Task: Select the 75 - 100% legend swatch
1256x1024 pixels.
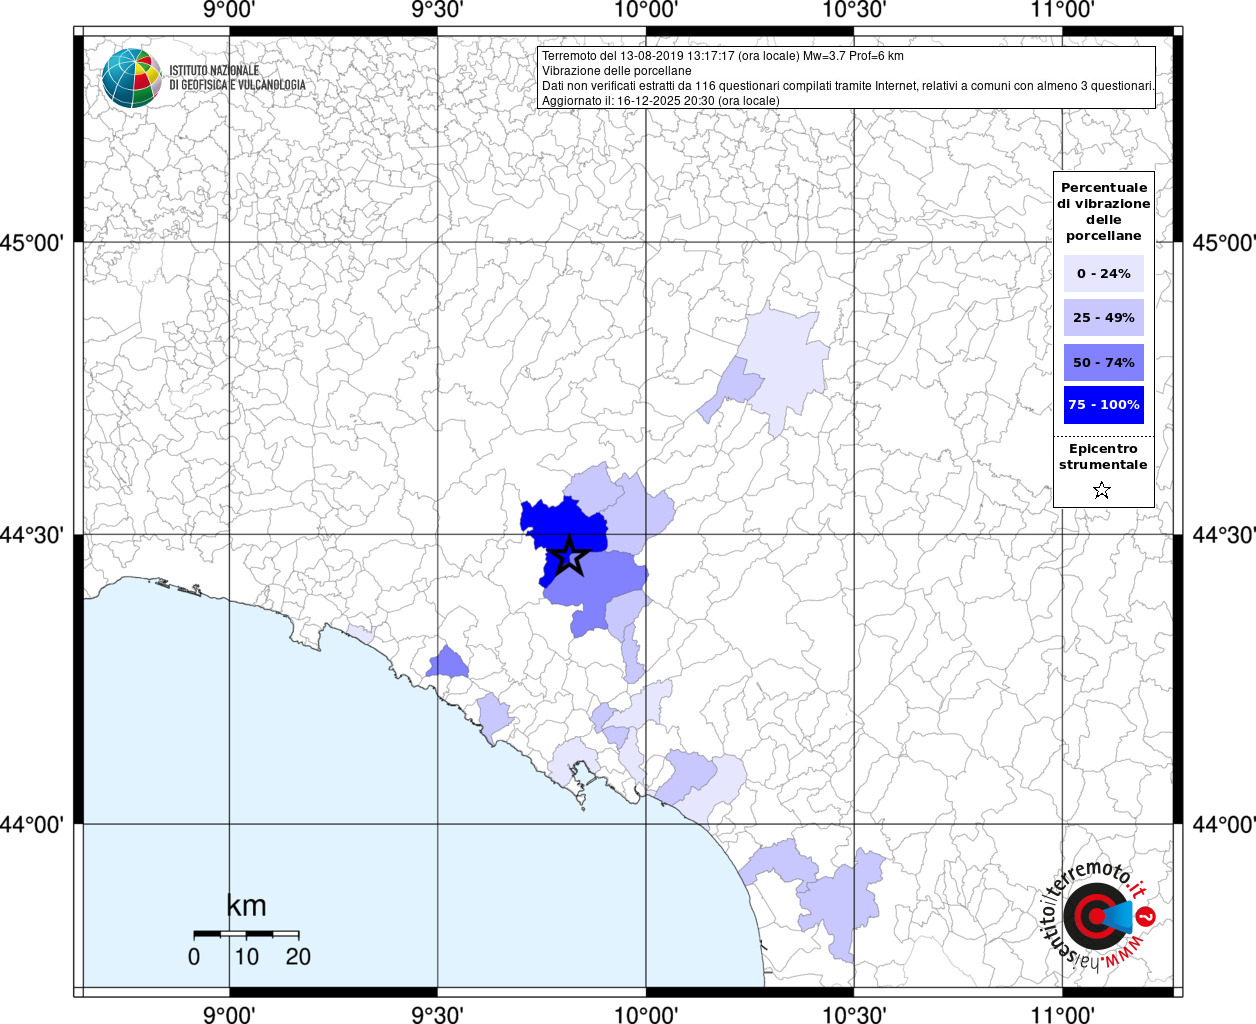Action: click(x=1104, y=405)
